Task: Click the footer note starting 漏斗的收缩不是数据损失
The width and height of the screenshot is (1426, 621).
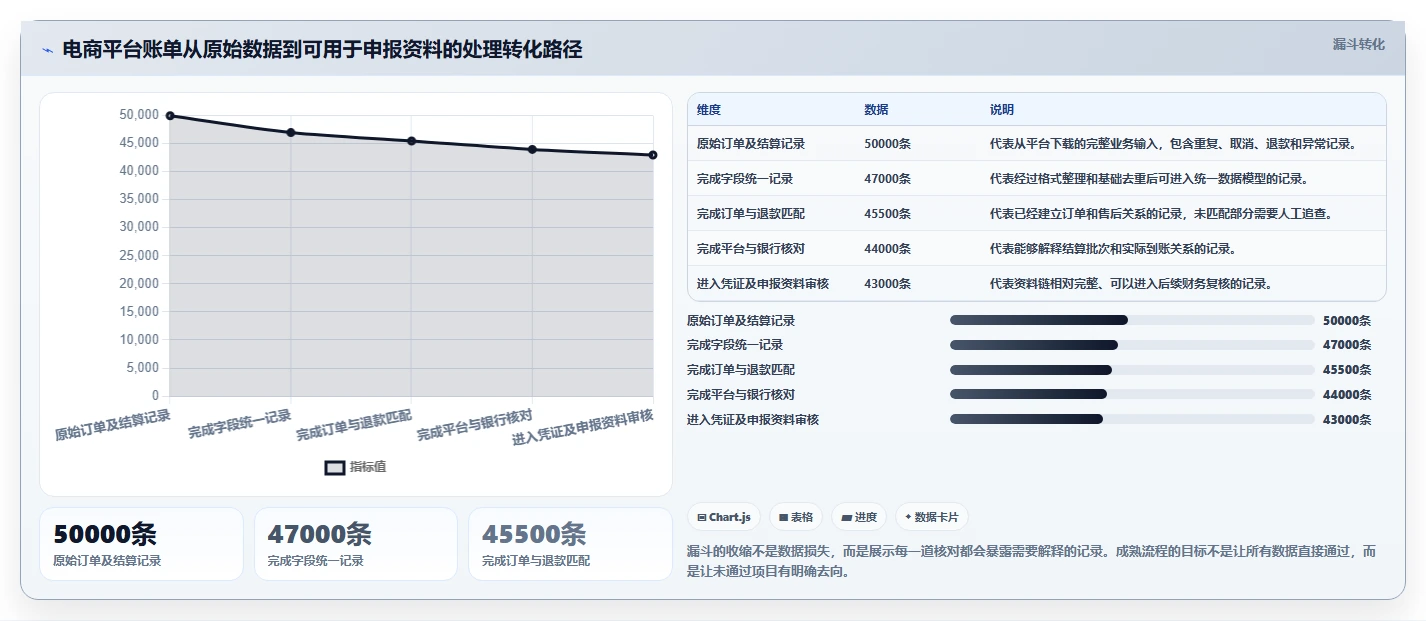Action: tap(1032, 562)
